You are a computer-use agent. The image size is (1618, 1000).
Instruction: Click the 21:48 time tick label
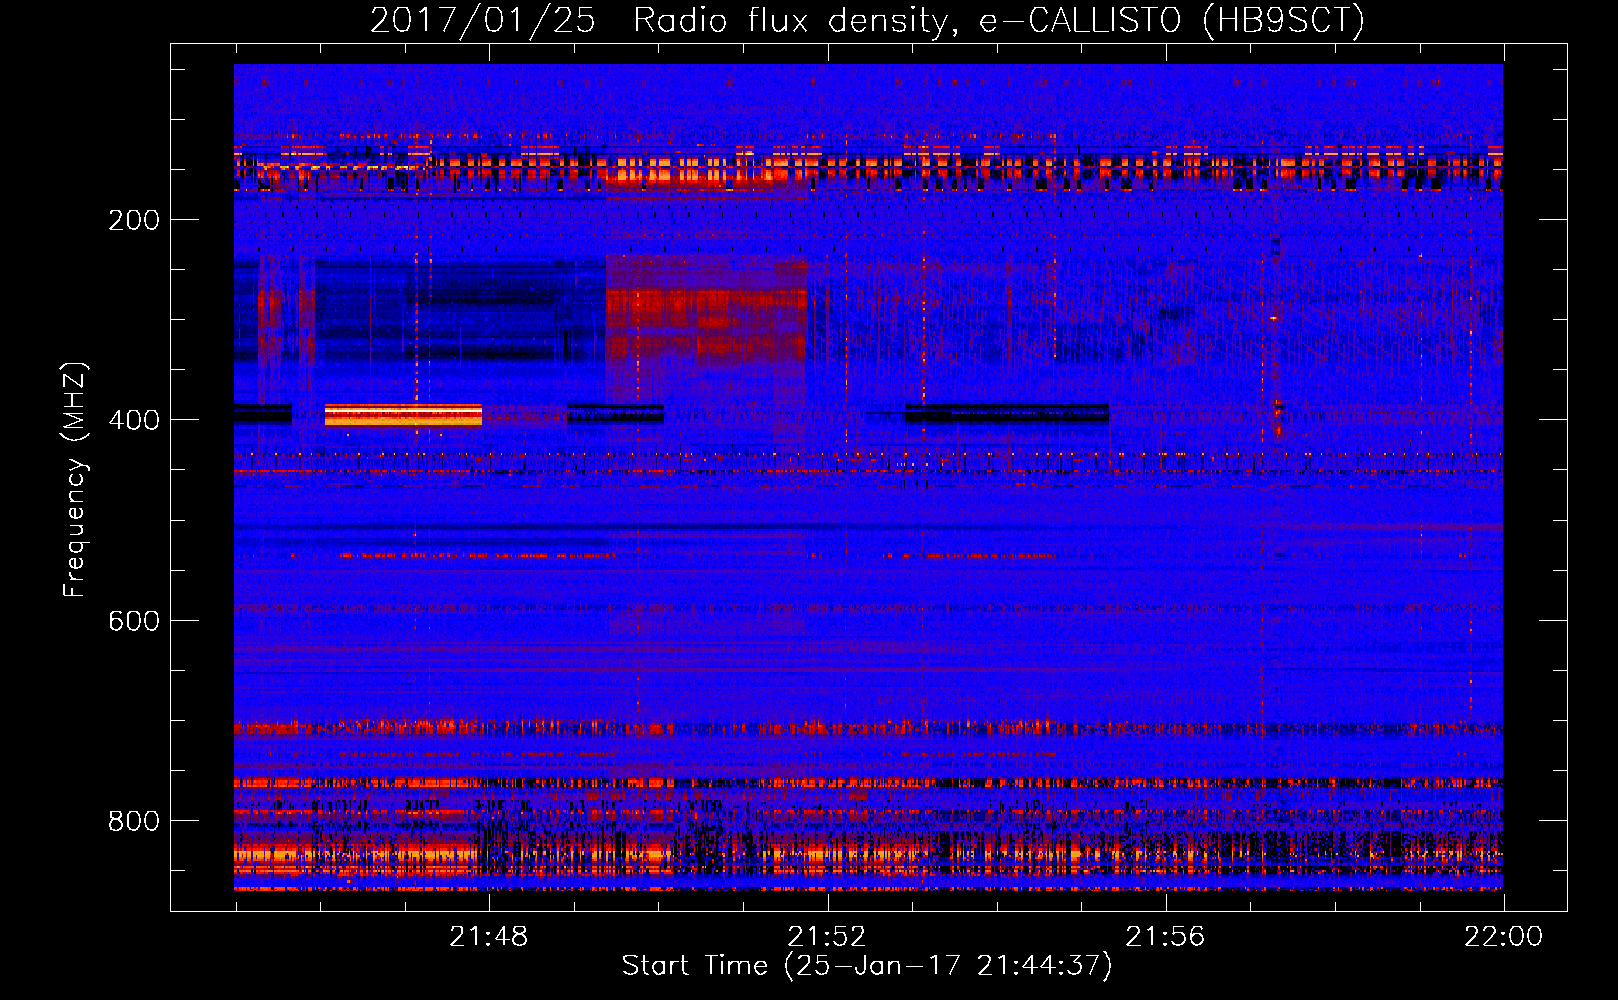(489, 937)
